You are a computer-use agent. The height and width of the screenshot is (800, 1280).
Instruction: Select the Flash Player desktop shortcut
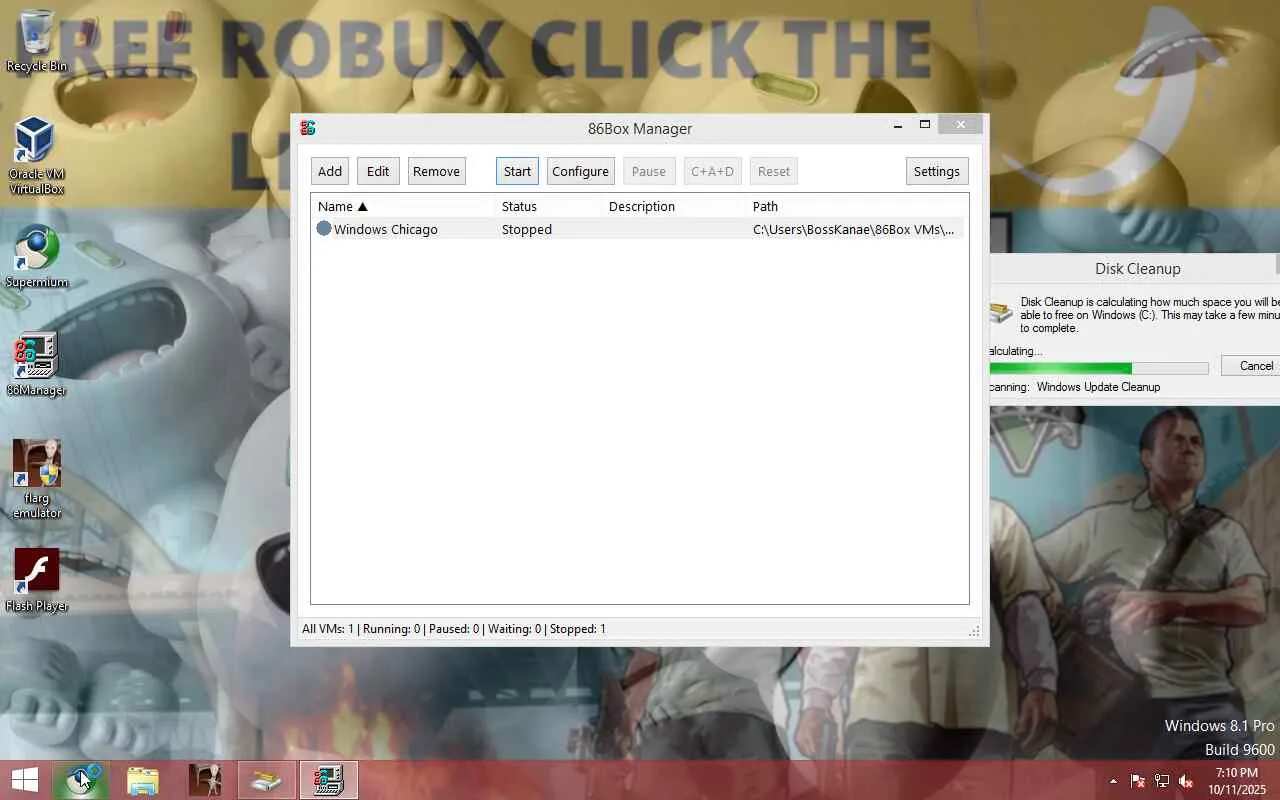[x=37, y=580]
